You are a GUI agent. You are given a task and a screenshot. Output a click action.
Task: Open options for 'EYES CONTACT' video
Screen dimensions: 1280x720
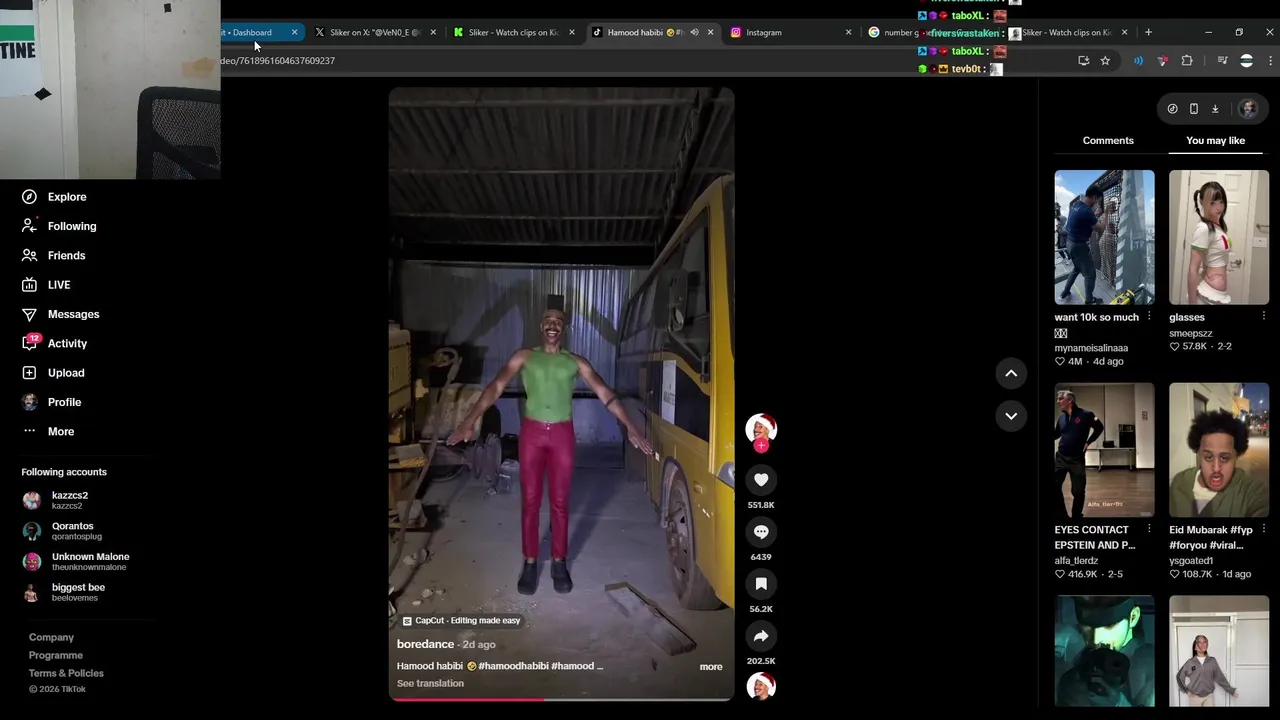[1149, 529]
